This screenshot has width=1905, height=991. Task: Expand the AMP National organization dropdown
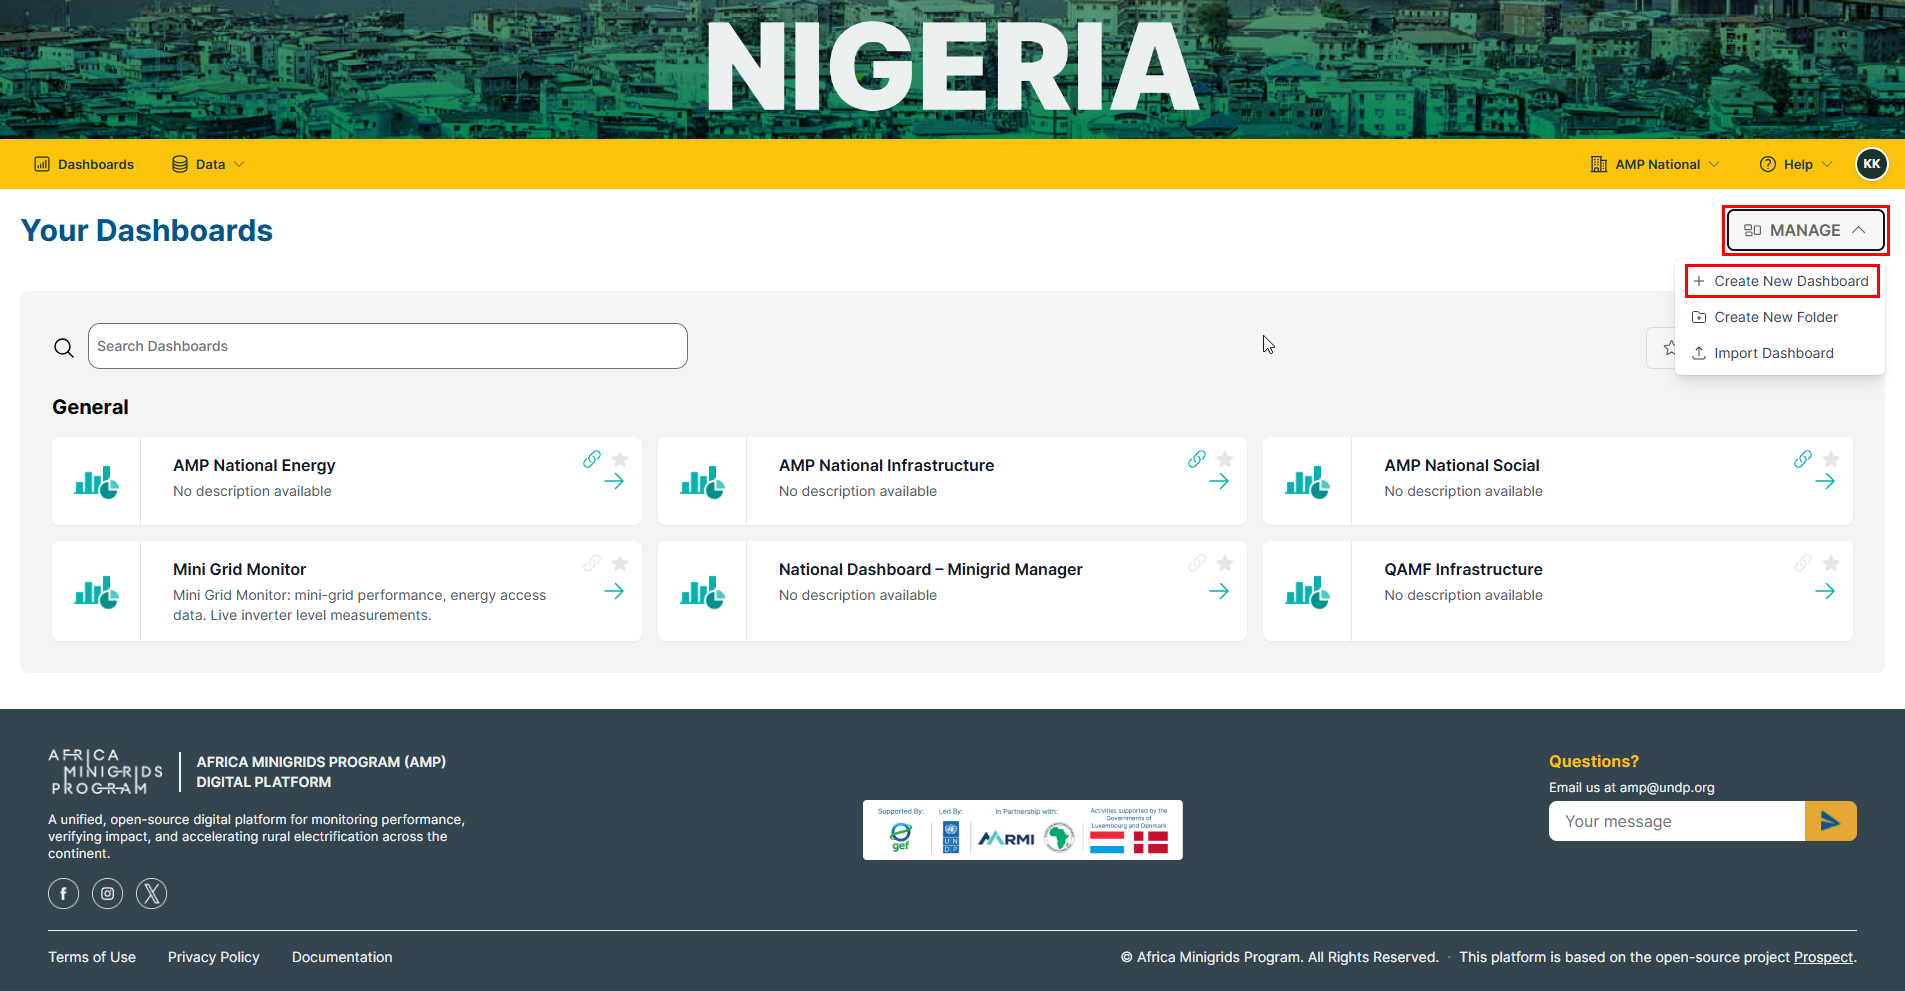tap(1655, 164)
